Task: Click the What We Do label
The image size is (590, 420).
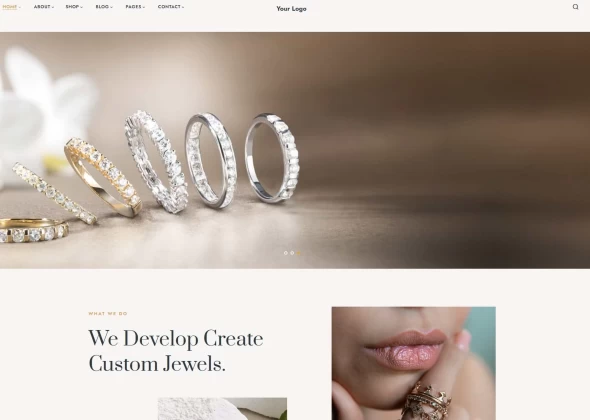Action: [108, 313]
